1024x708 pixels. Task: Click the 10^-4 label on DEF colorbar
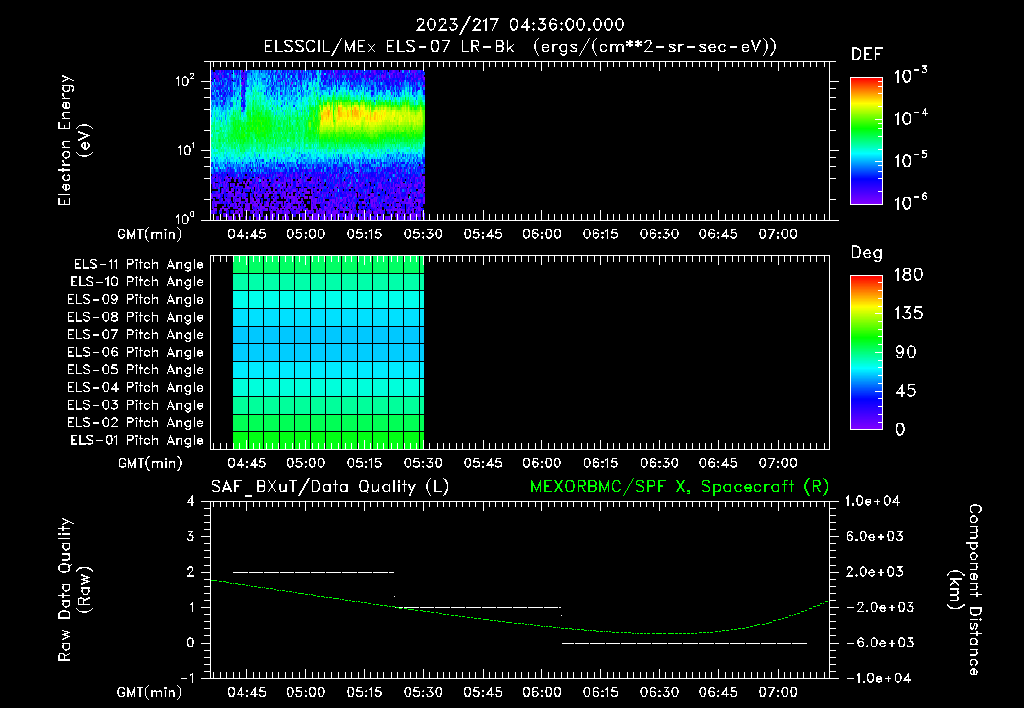(911, 118)
